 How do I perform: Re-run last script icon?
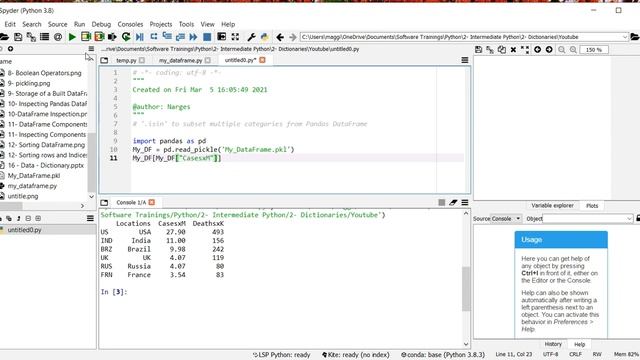(x=126, y=37)
